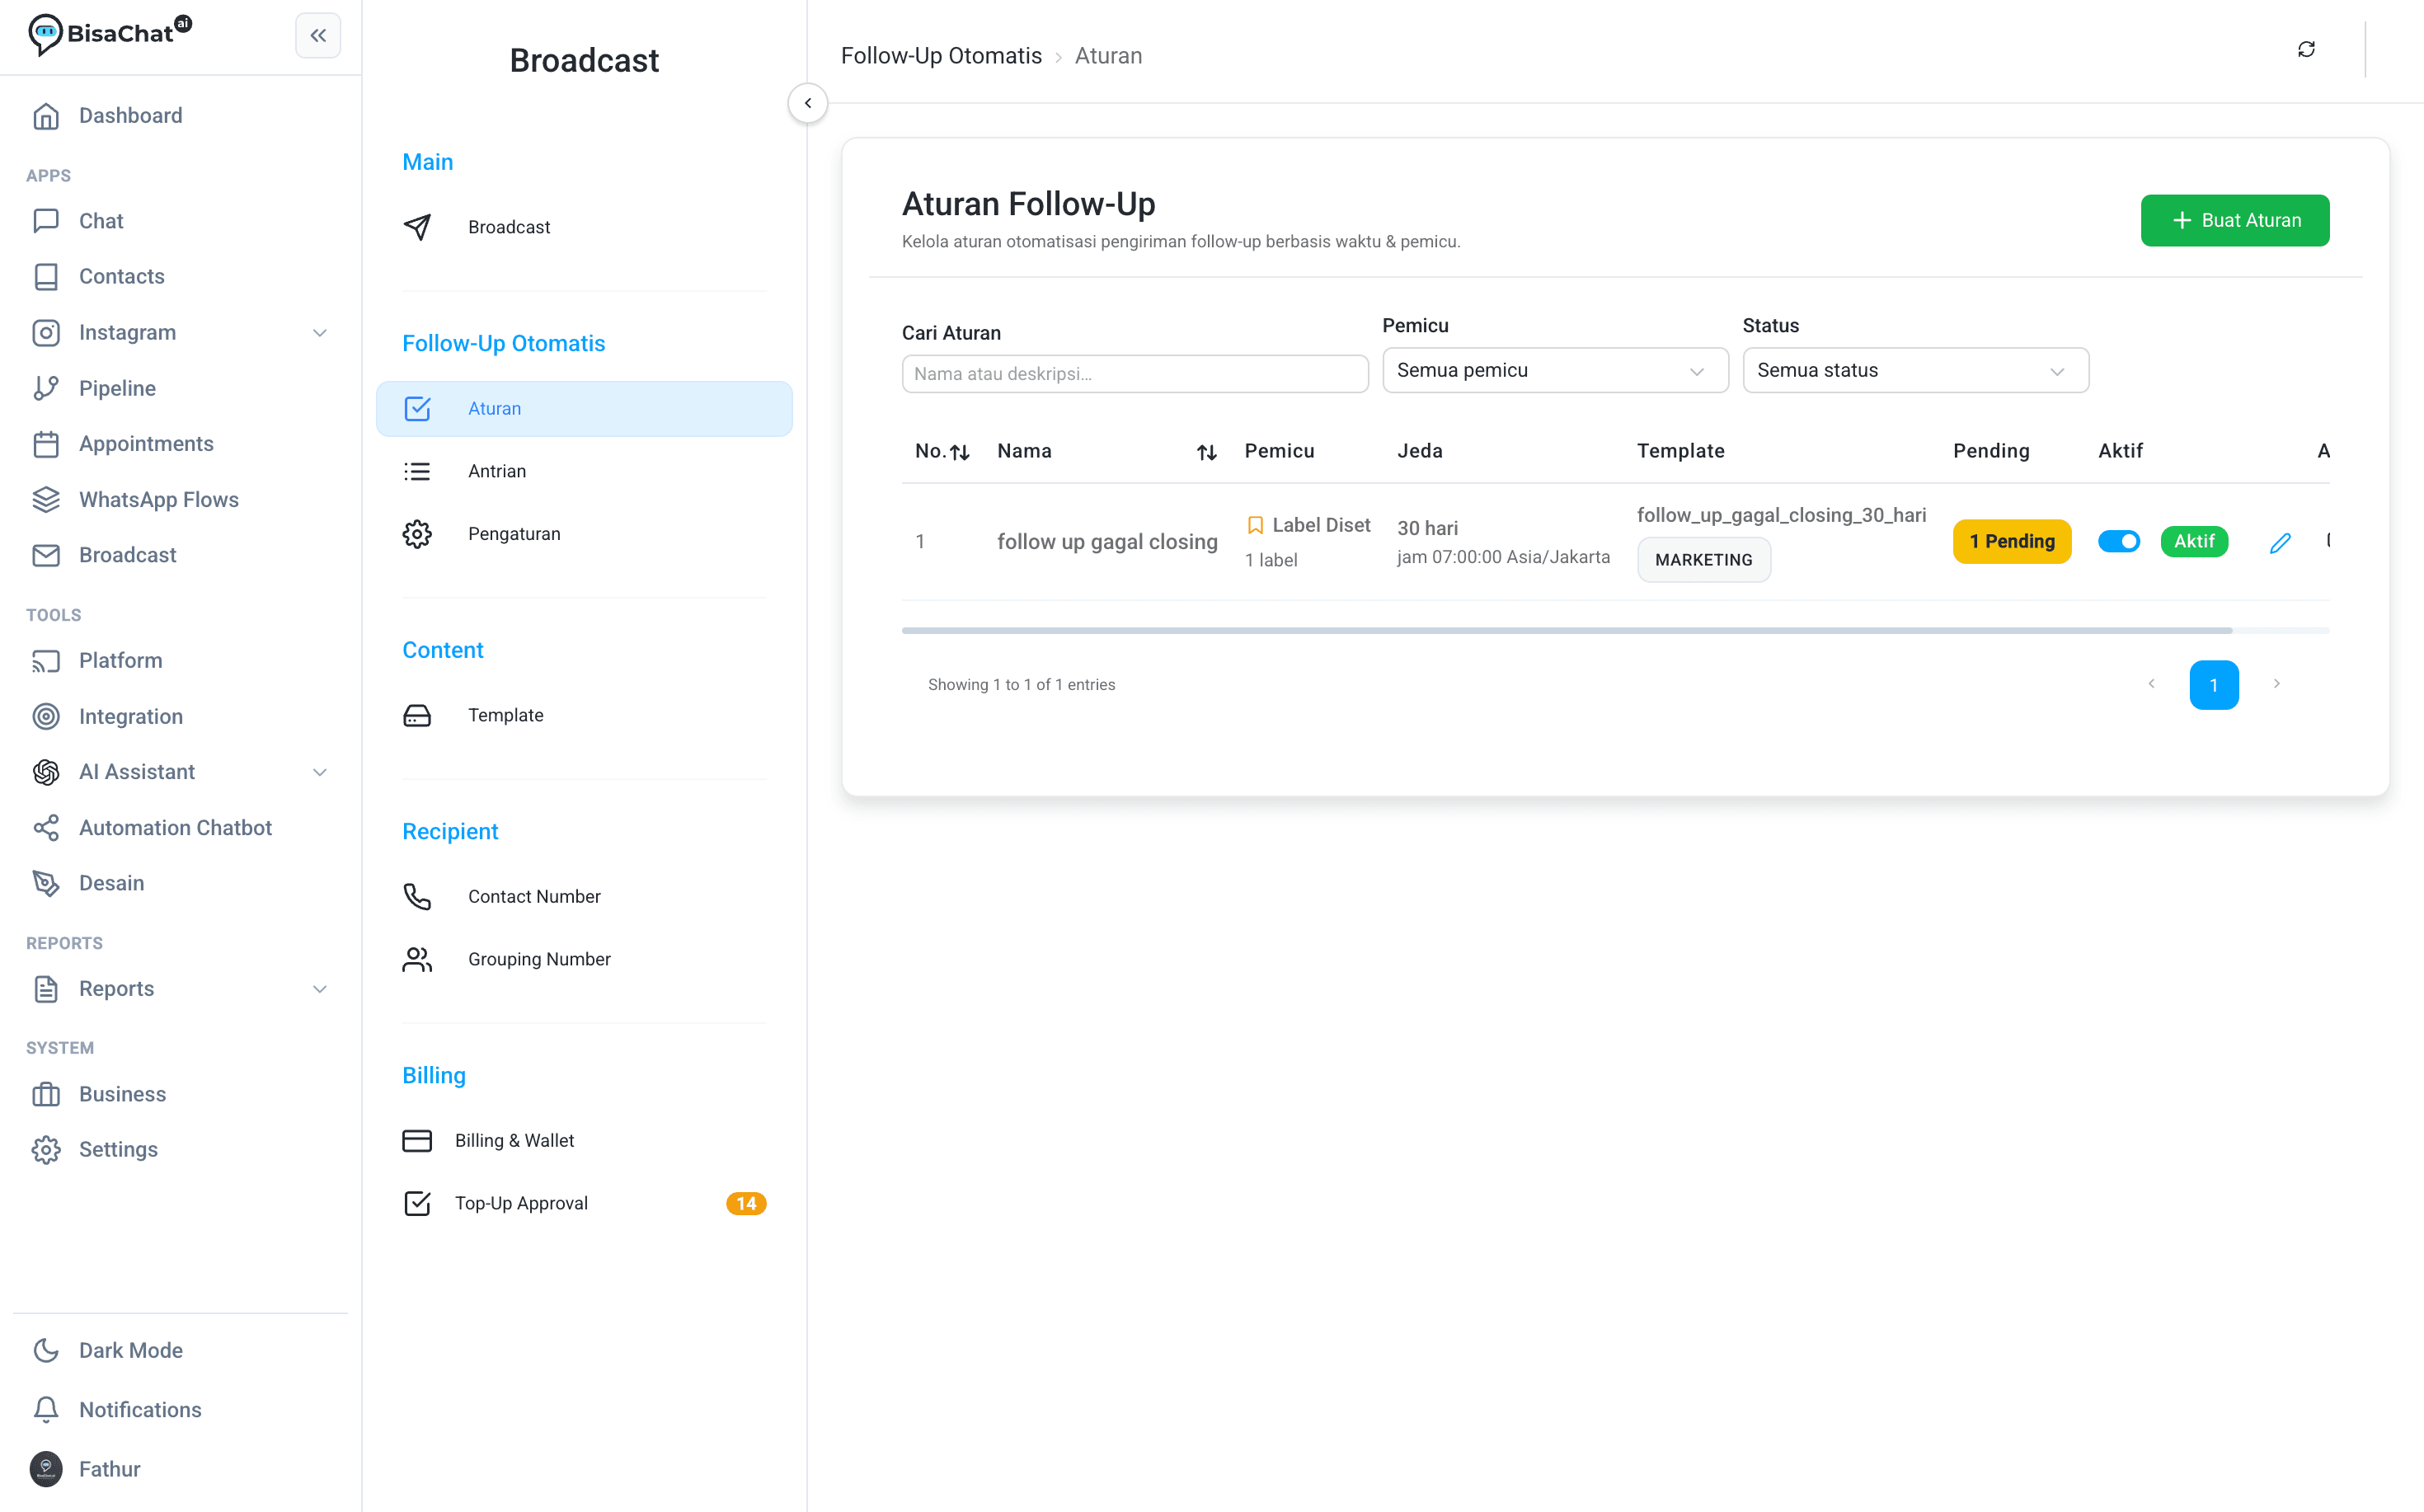
Task: Open the Semua status dropdown
Action: (1915, 370)
